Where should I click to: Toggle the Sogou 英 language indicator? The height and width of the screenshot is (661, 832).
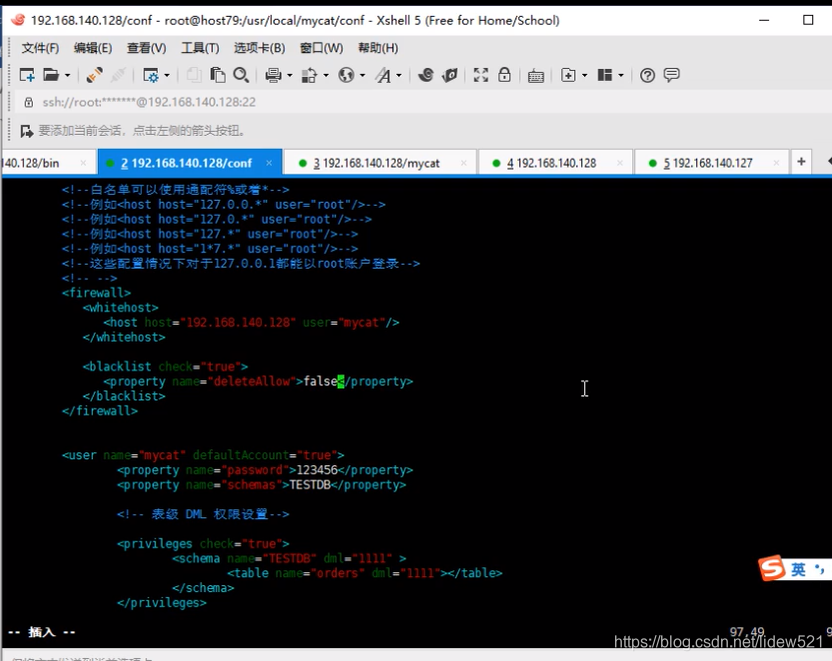click(798, 569)
